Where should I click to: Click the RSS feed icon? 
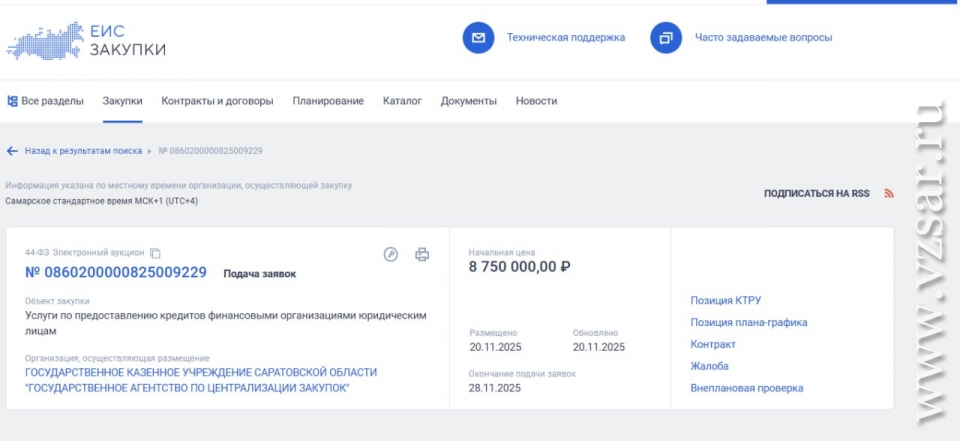[889, 193]
